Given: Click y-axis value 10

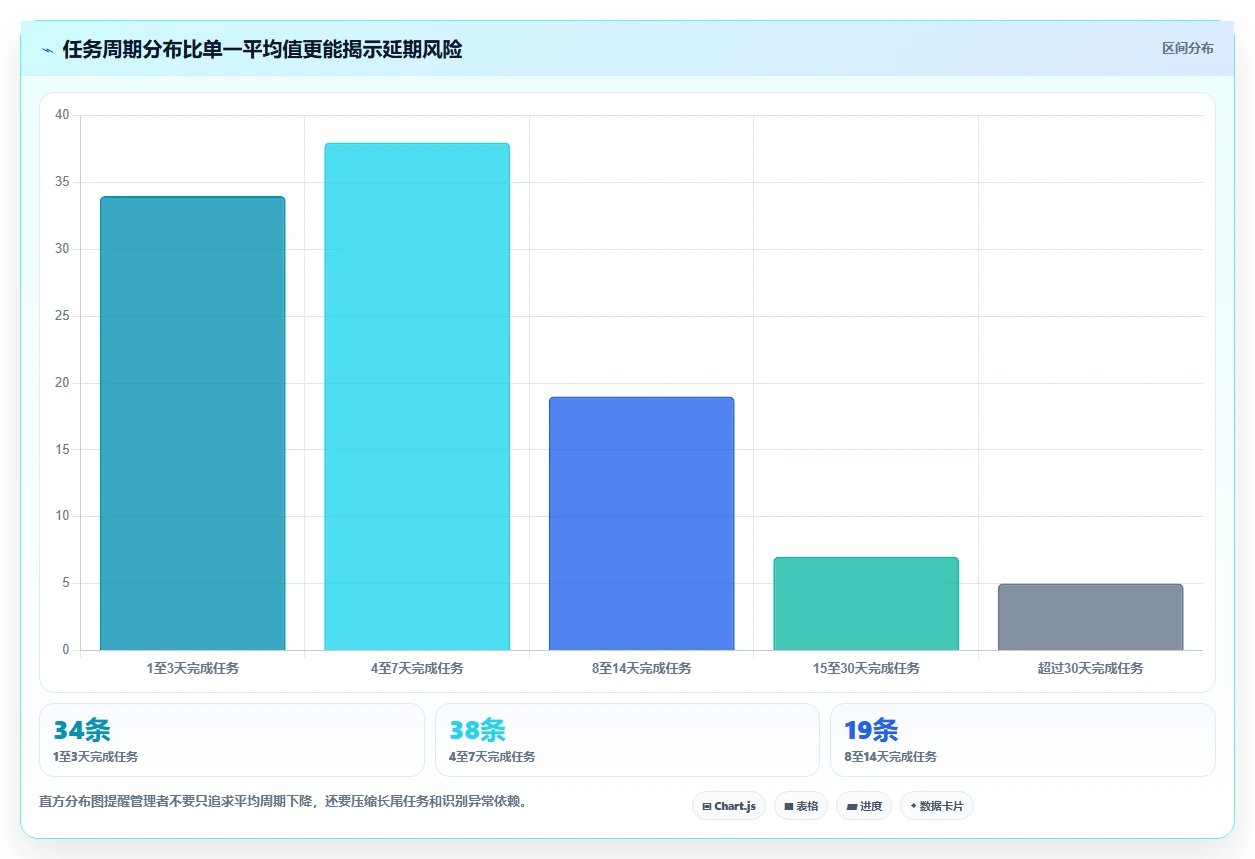Looking at the screenshot, I should pyautogui.click(x=63, y=516).
